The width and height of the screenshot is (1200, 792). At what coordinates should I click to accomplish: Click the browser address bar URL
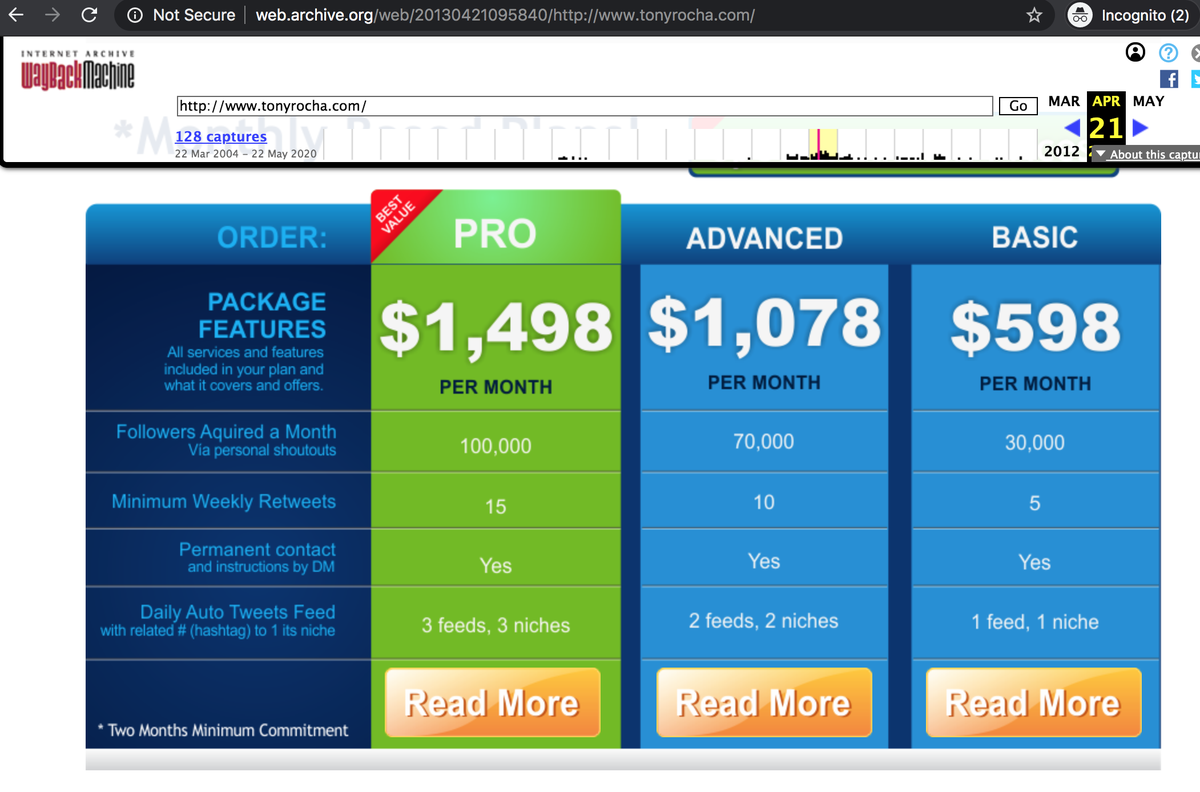[505, 15]
